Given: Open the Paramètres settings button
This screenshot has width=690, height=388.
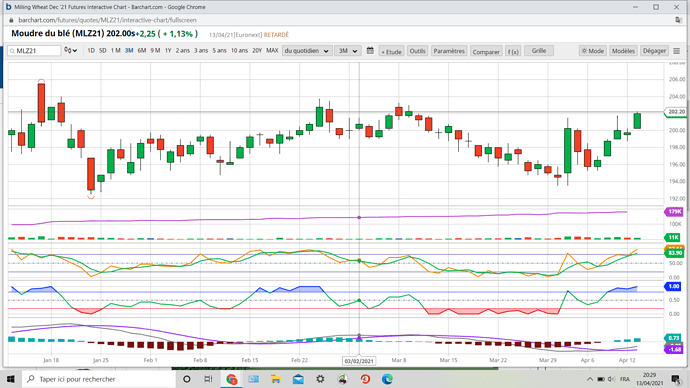Looking at the screenshot, I should coord(449,51).
